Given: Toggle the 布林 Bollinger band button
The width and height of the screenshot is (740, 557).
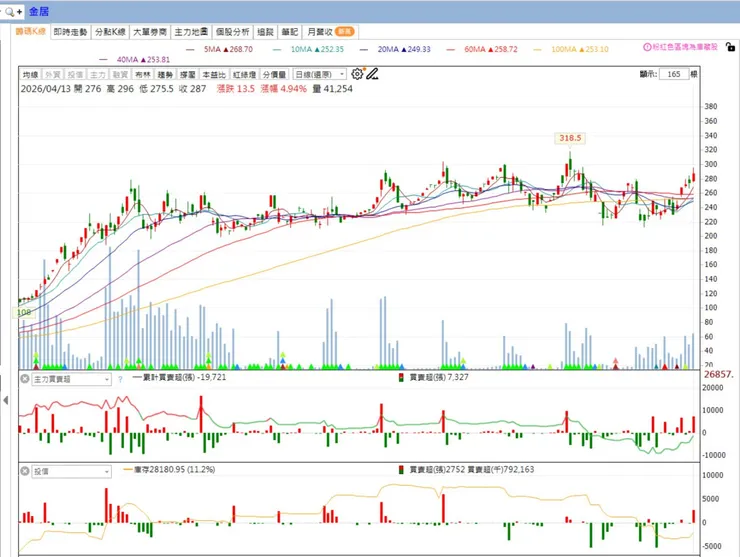Looking at the screenshot, I should (143, 75).
